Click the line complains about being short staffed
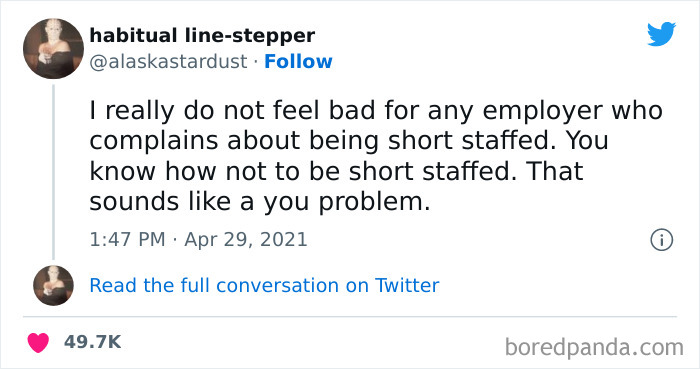Image resolution: width=700 pixels, height=369 pixels. (x=349, y=141)
